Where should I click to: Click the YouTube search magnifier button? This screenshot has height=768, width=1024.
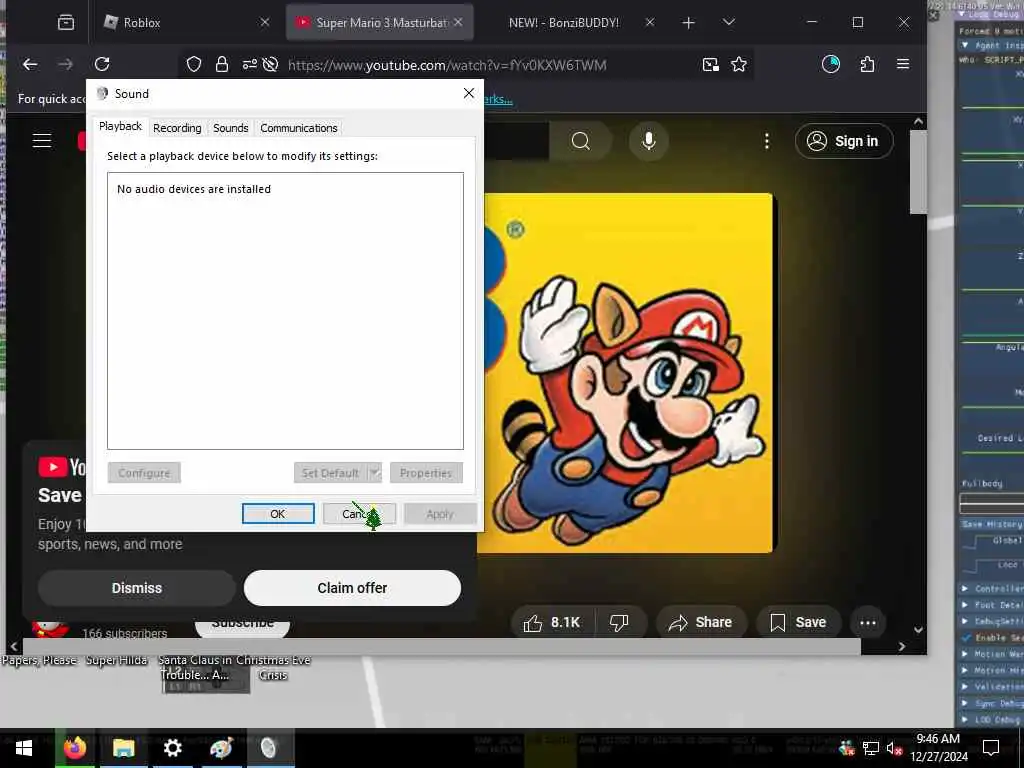click(581, 141)
